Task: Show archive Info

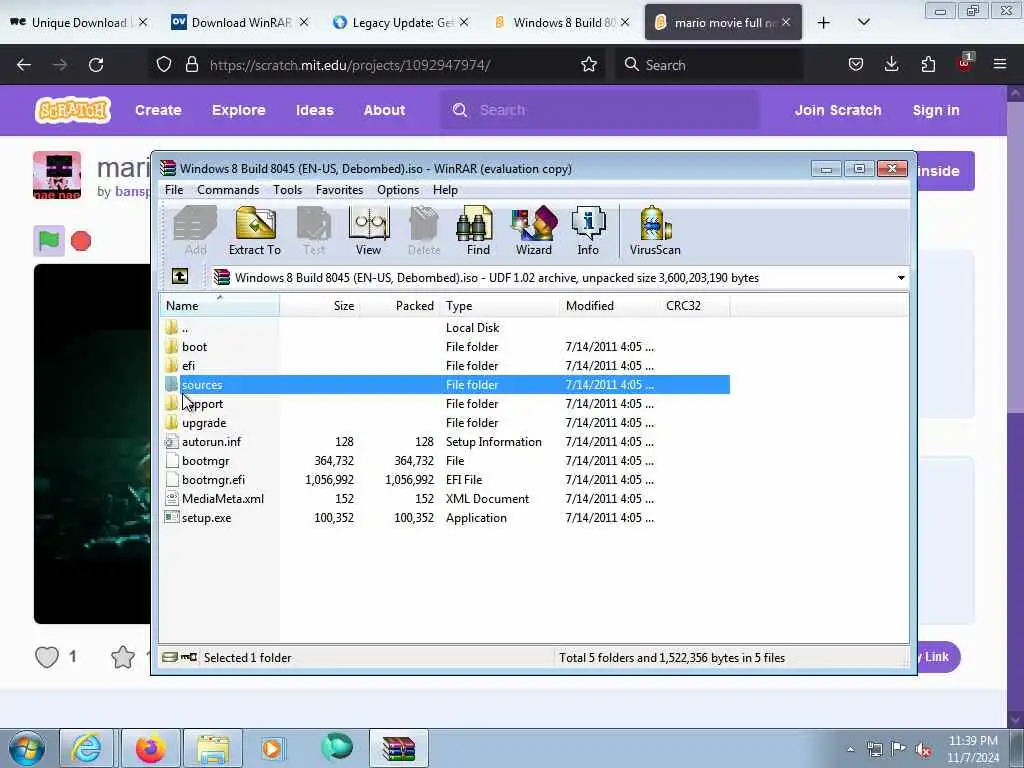Action: 588,231
